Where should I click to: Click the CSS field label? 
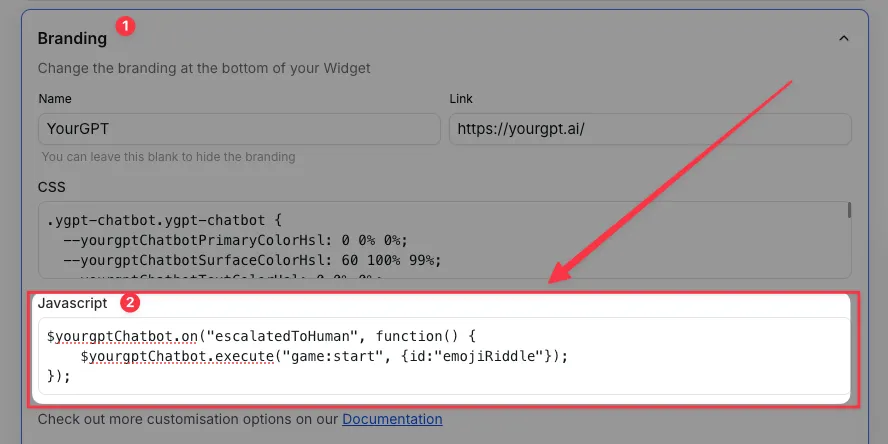click(51, 186)
